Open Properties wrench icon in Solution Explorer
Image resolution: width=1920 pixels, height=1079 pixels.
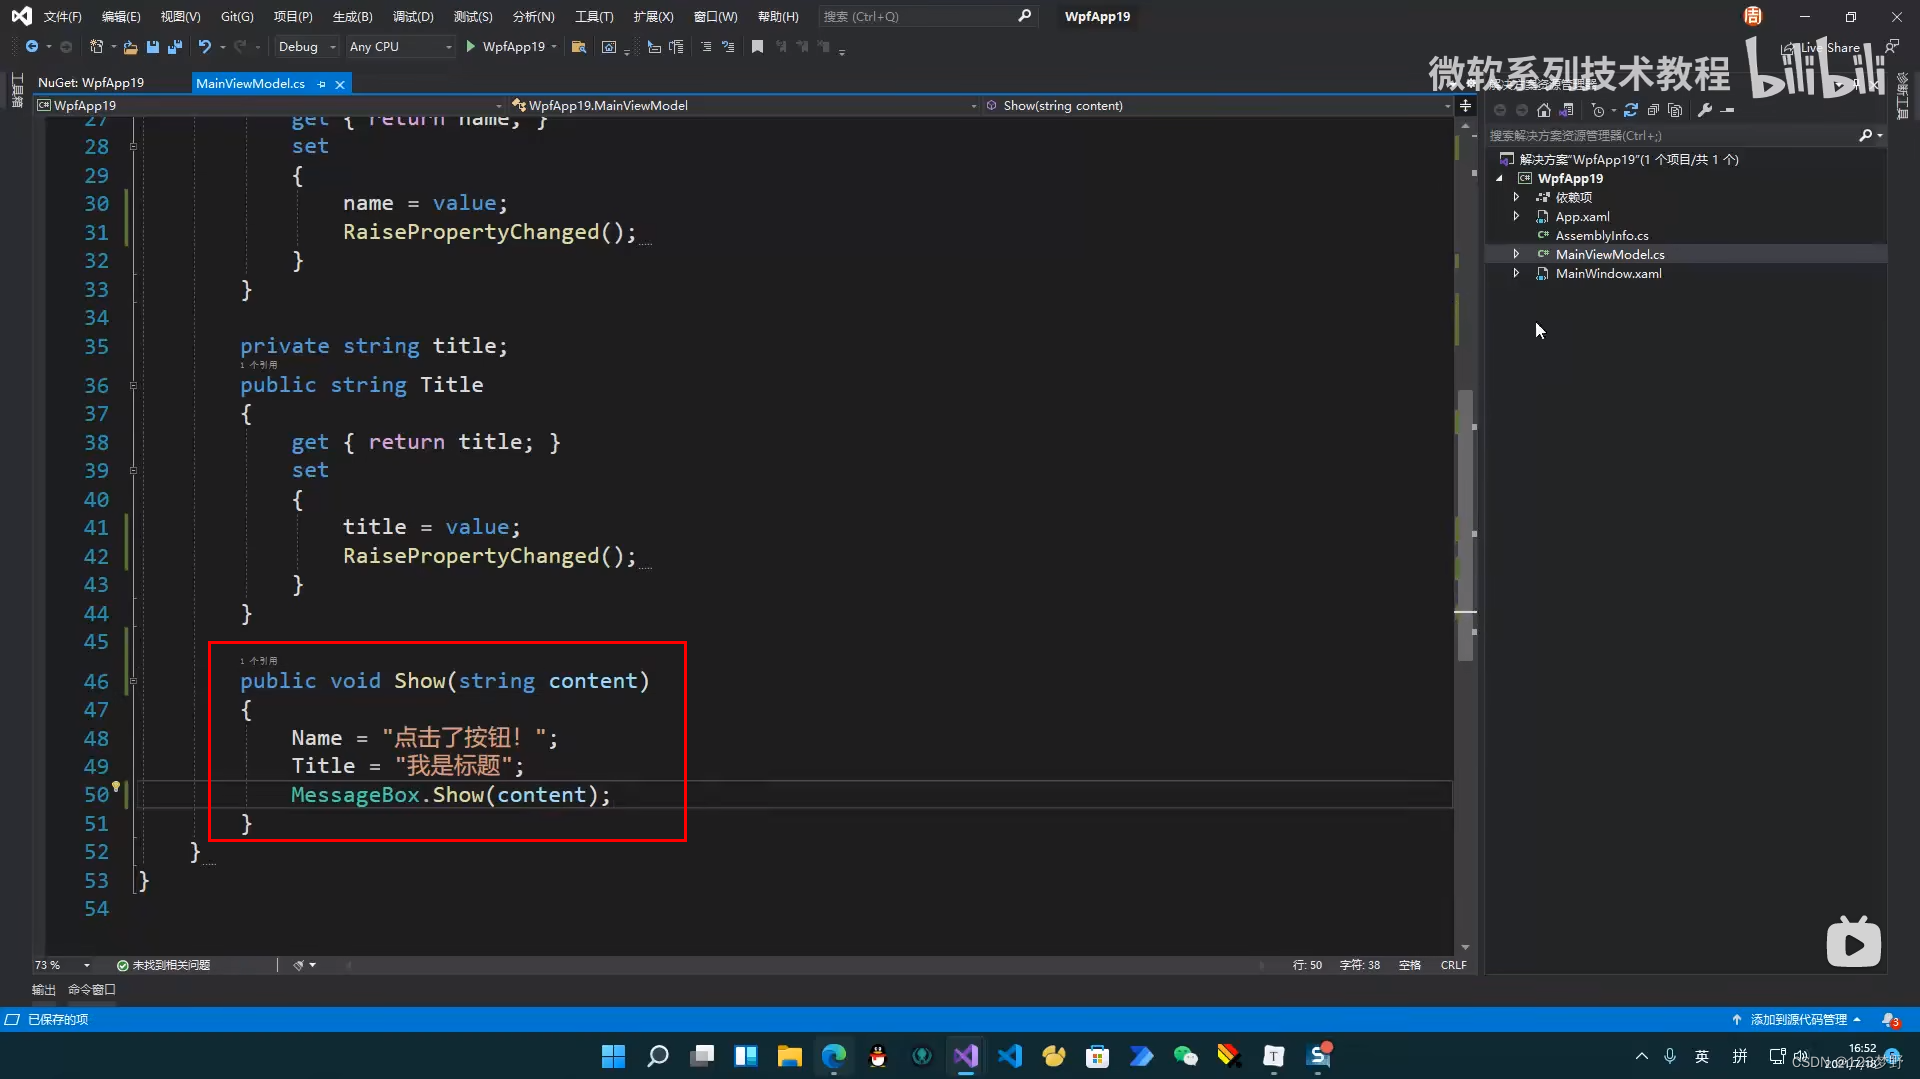pyautogui.click(x=1705, y=110)
